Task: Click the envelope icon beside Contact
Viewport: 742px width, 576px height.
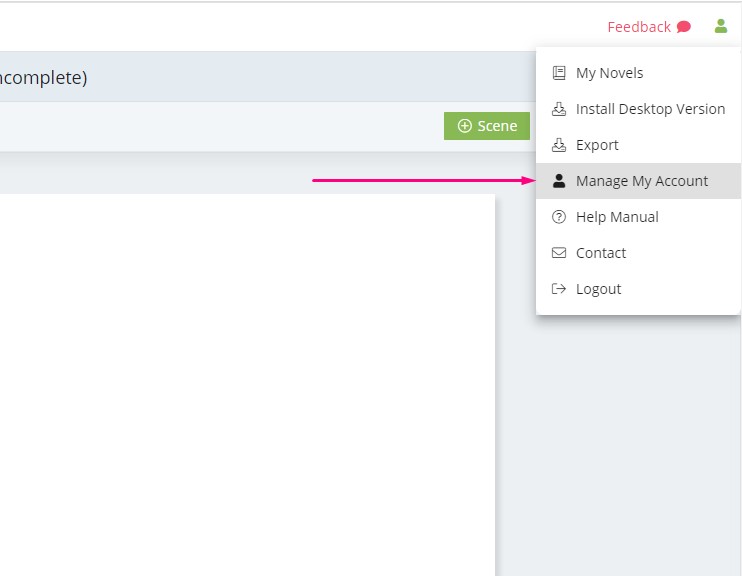Action: pyautogui.click(x=559, y=253)
